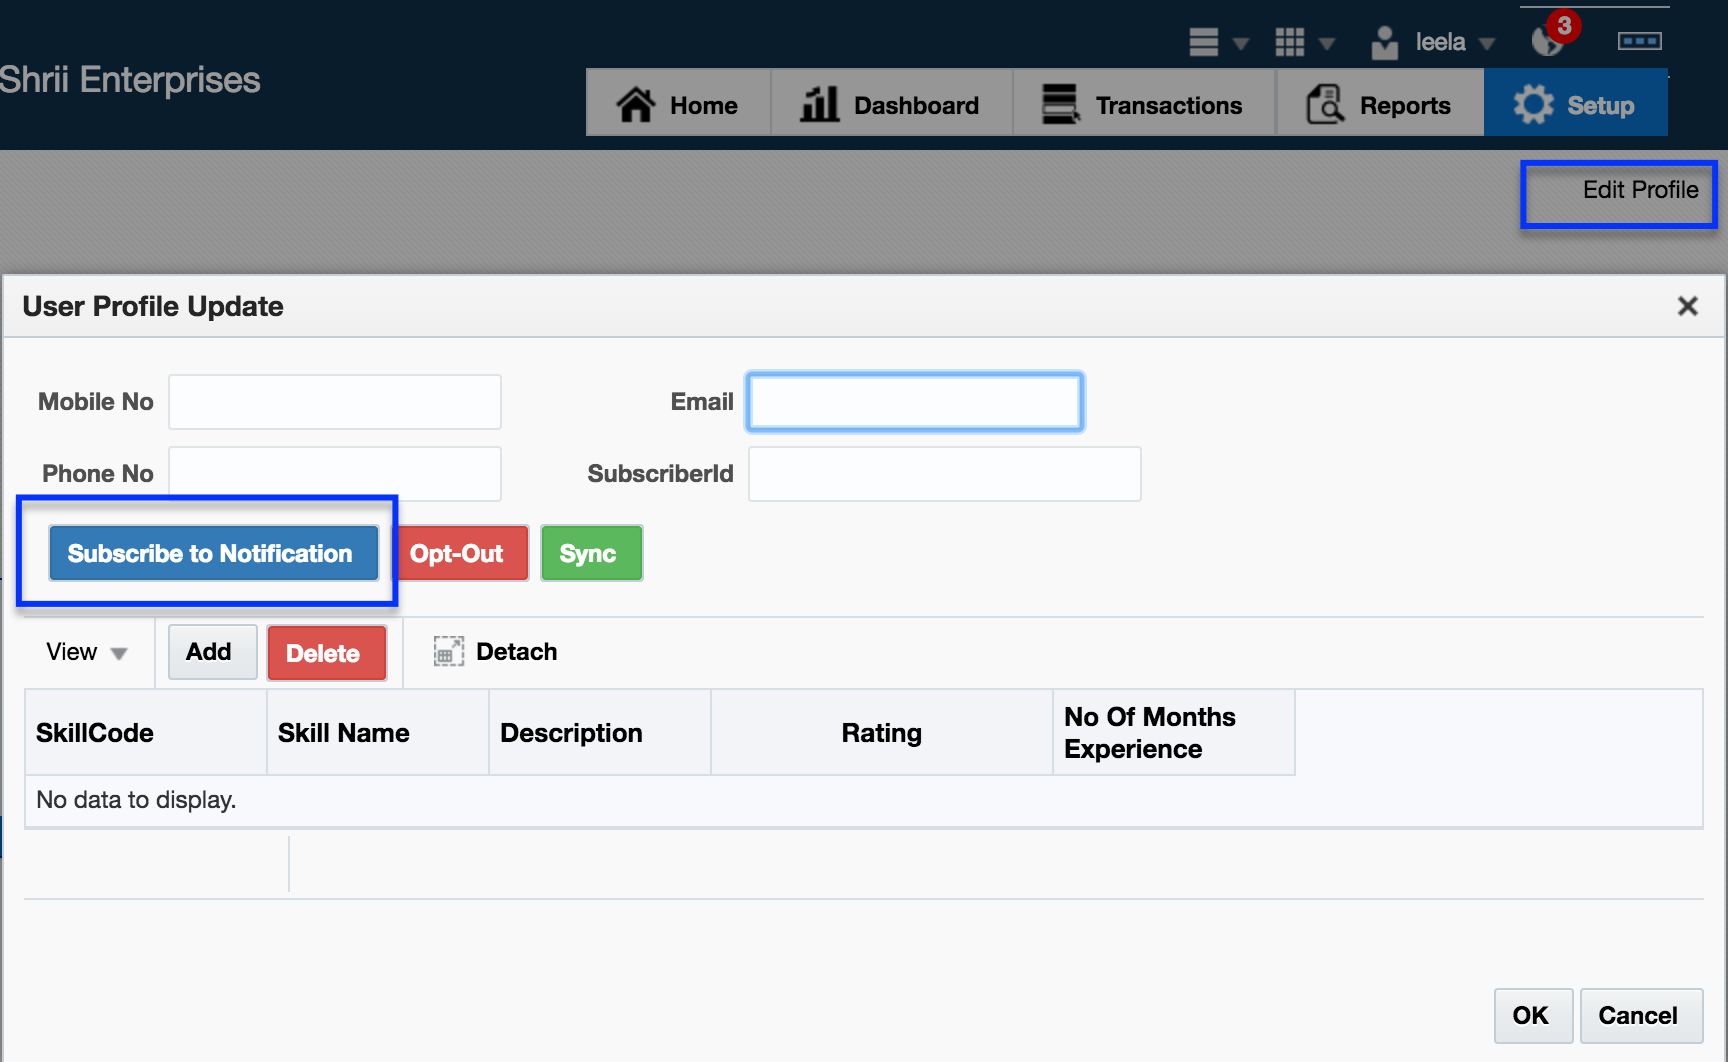The height and width of the screenshot is (1062, 1728).
Task: Open the Transactions tab
Action: tap(1143, 105)
